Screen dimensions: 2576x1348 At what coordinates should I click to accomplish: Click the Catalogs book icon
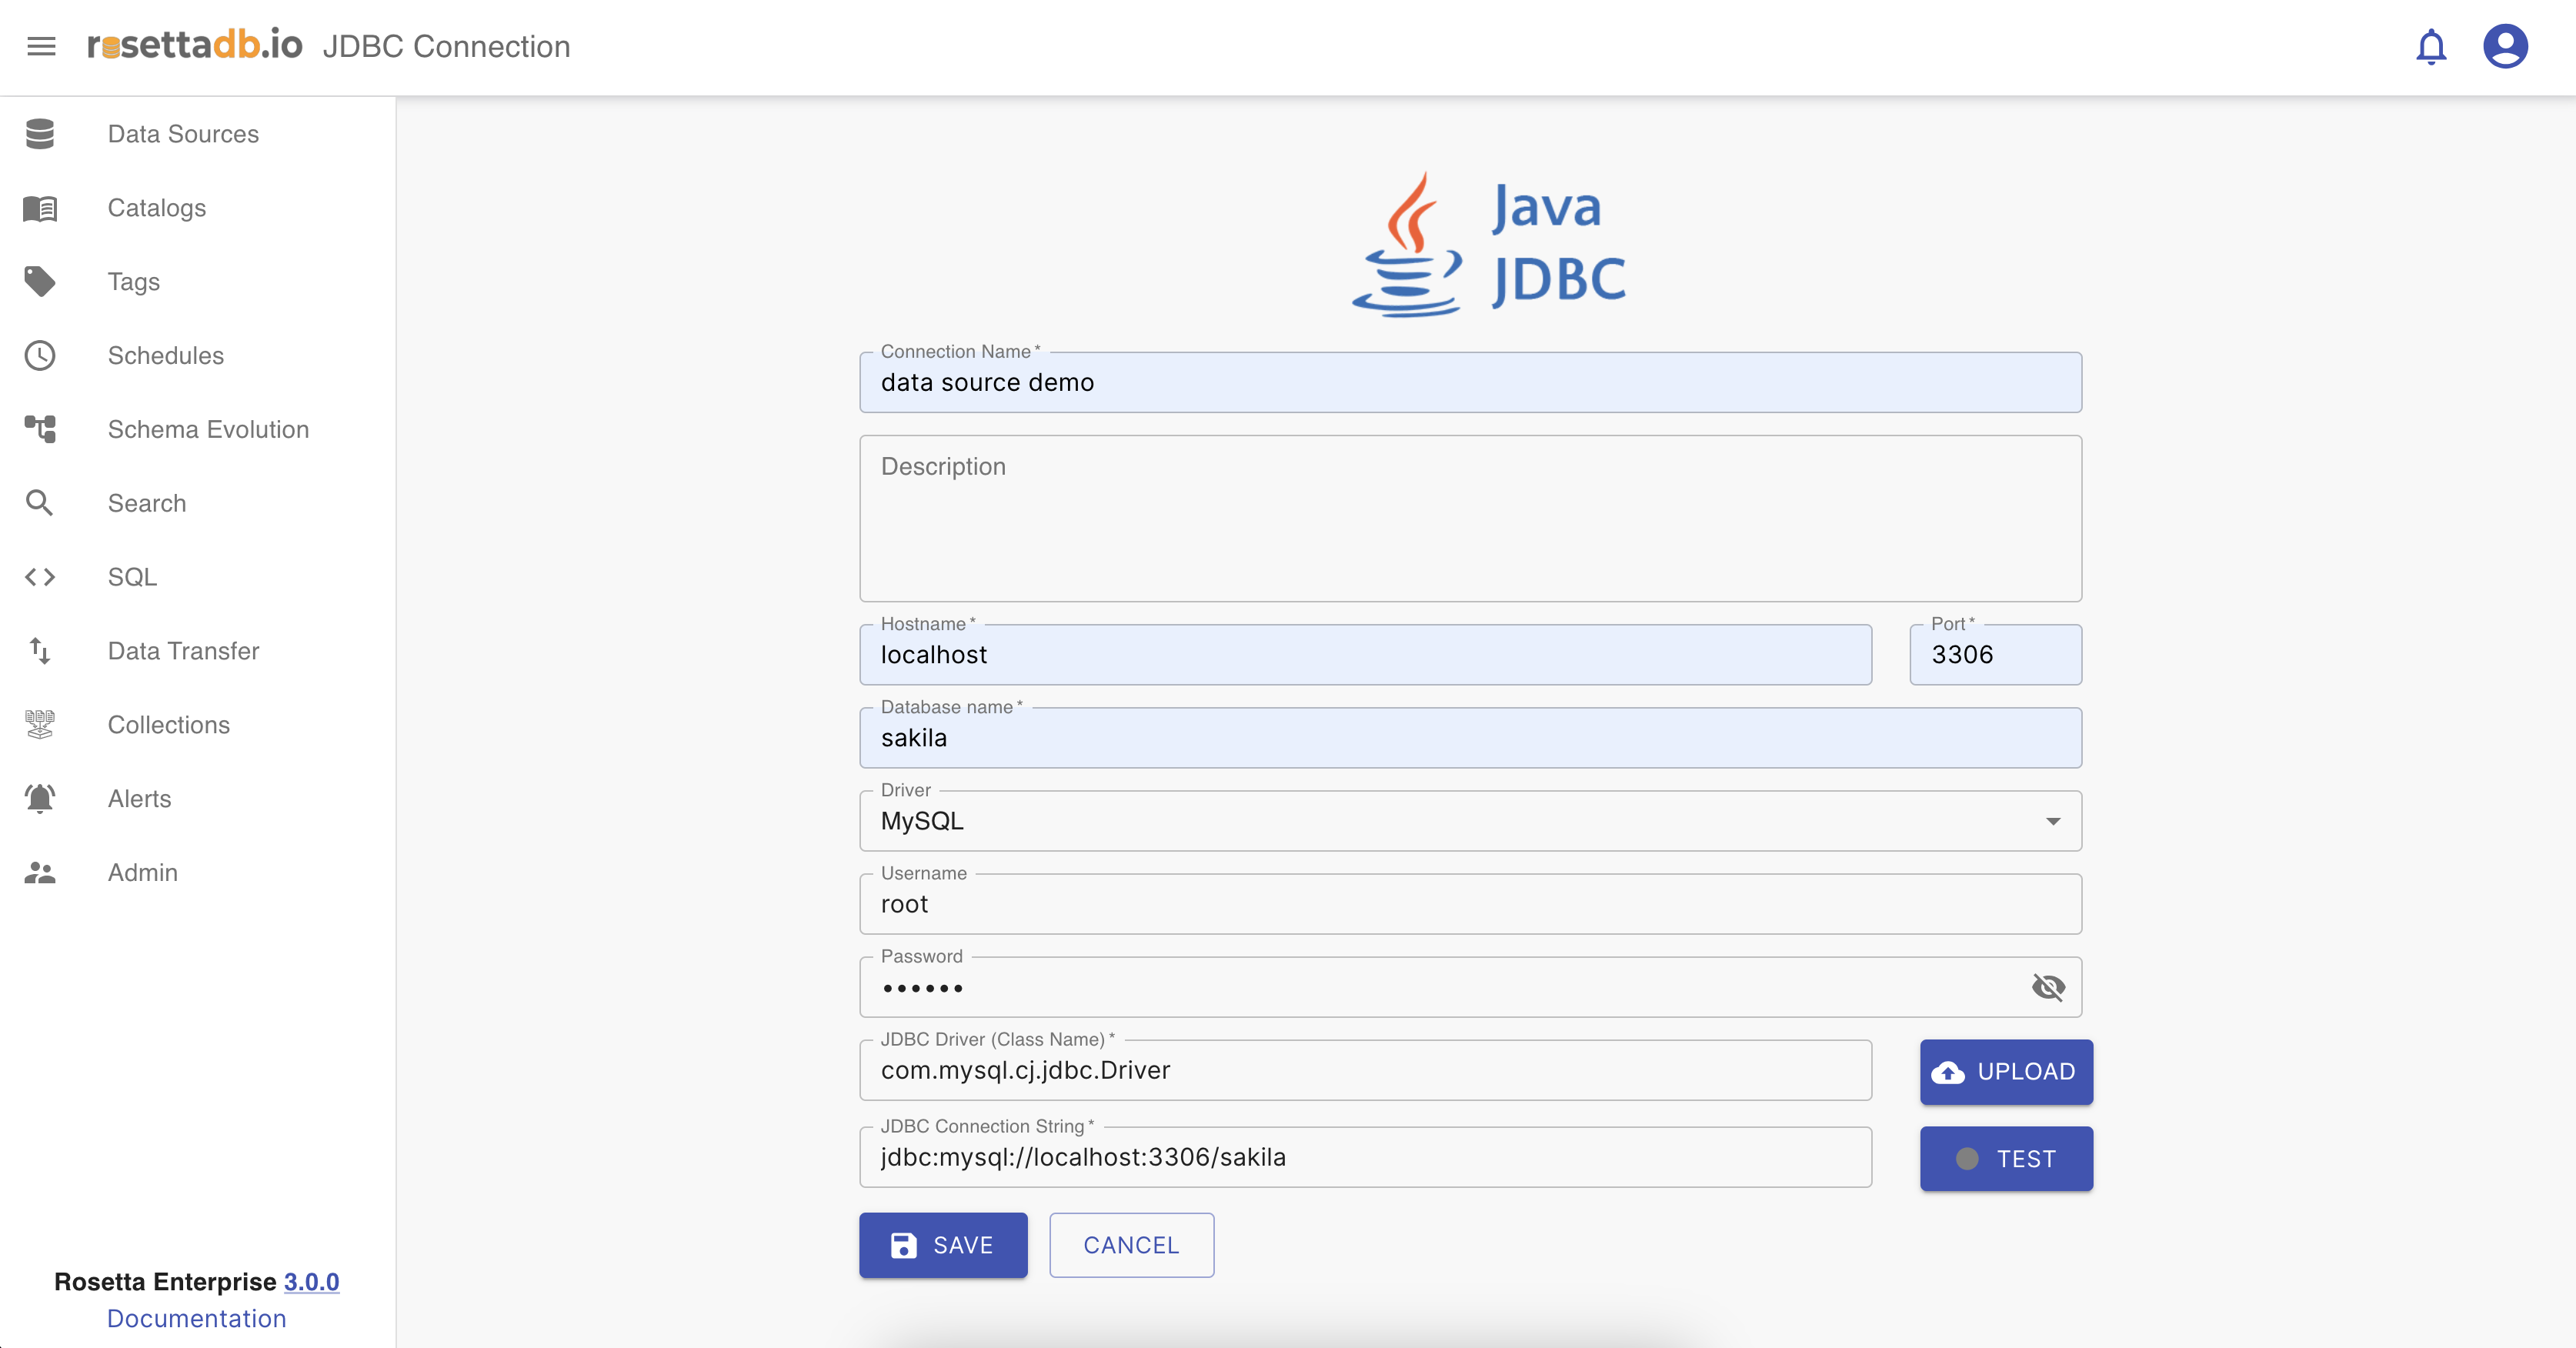pyautogui.click(x=40, y=208)
